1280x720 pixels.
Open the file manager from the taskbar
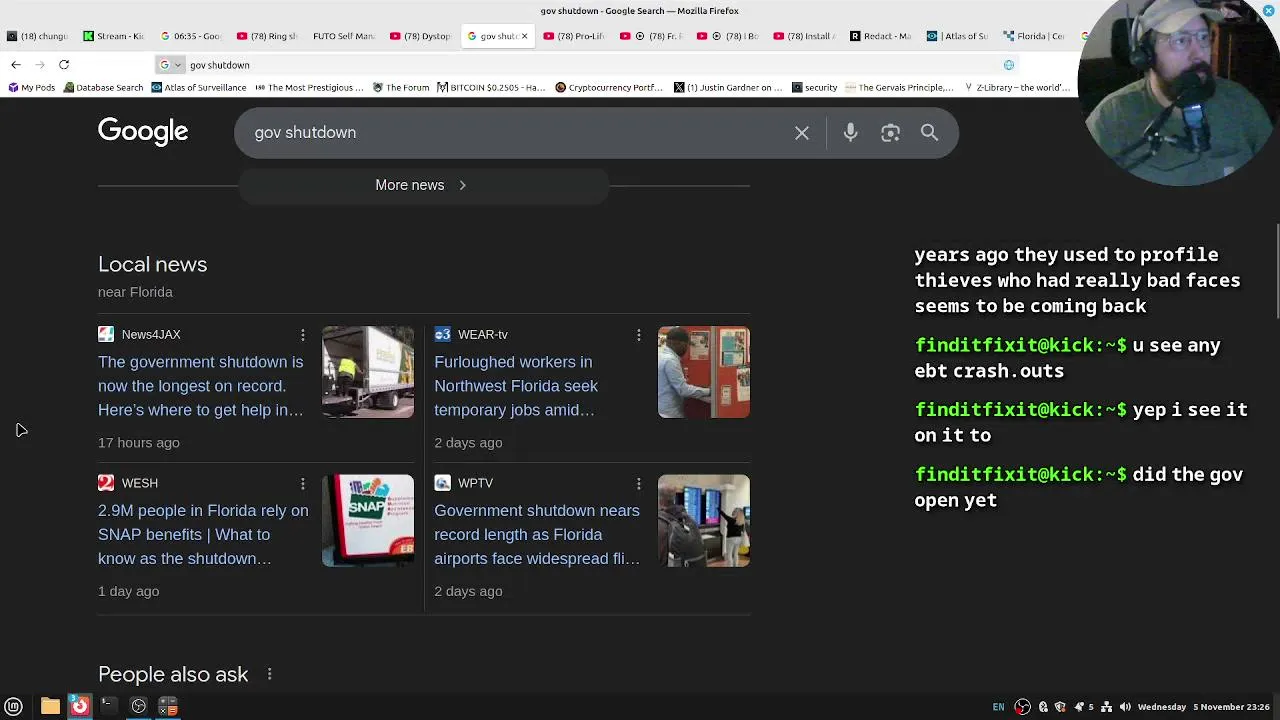pos(50,706)
